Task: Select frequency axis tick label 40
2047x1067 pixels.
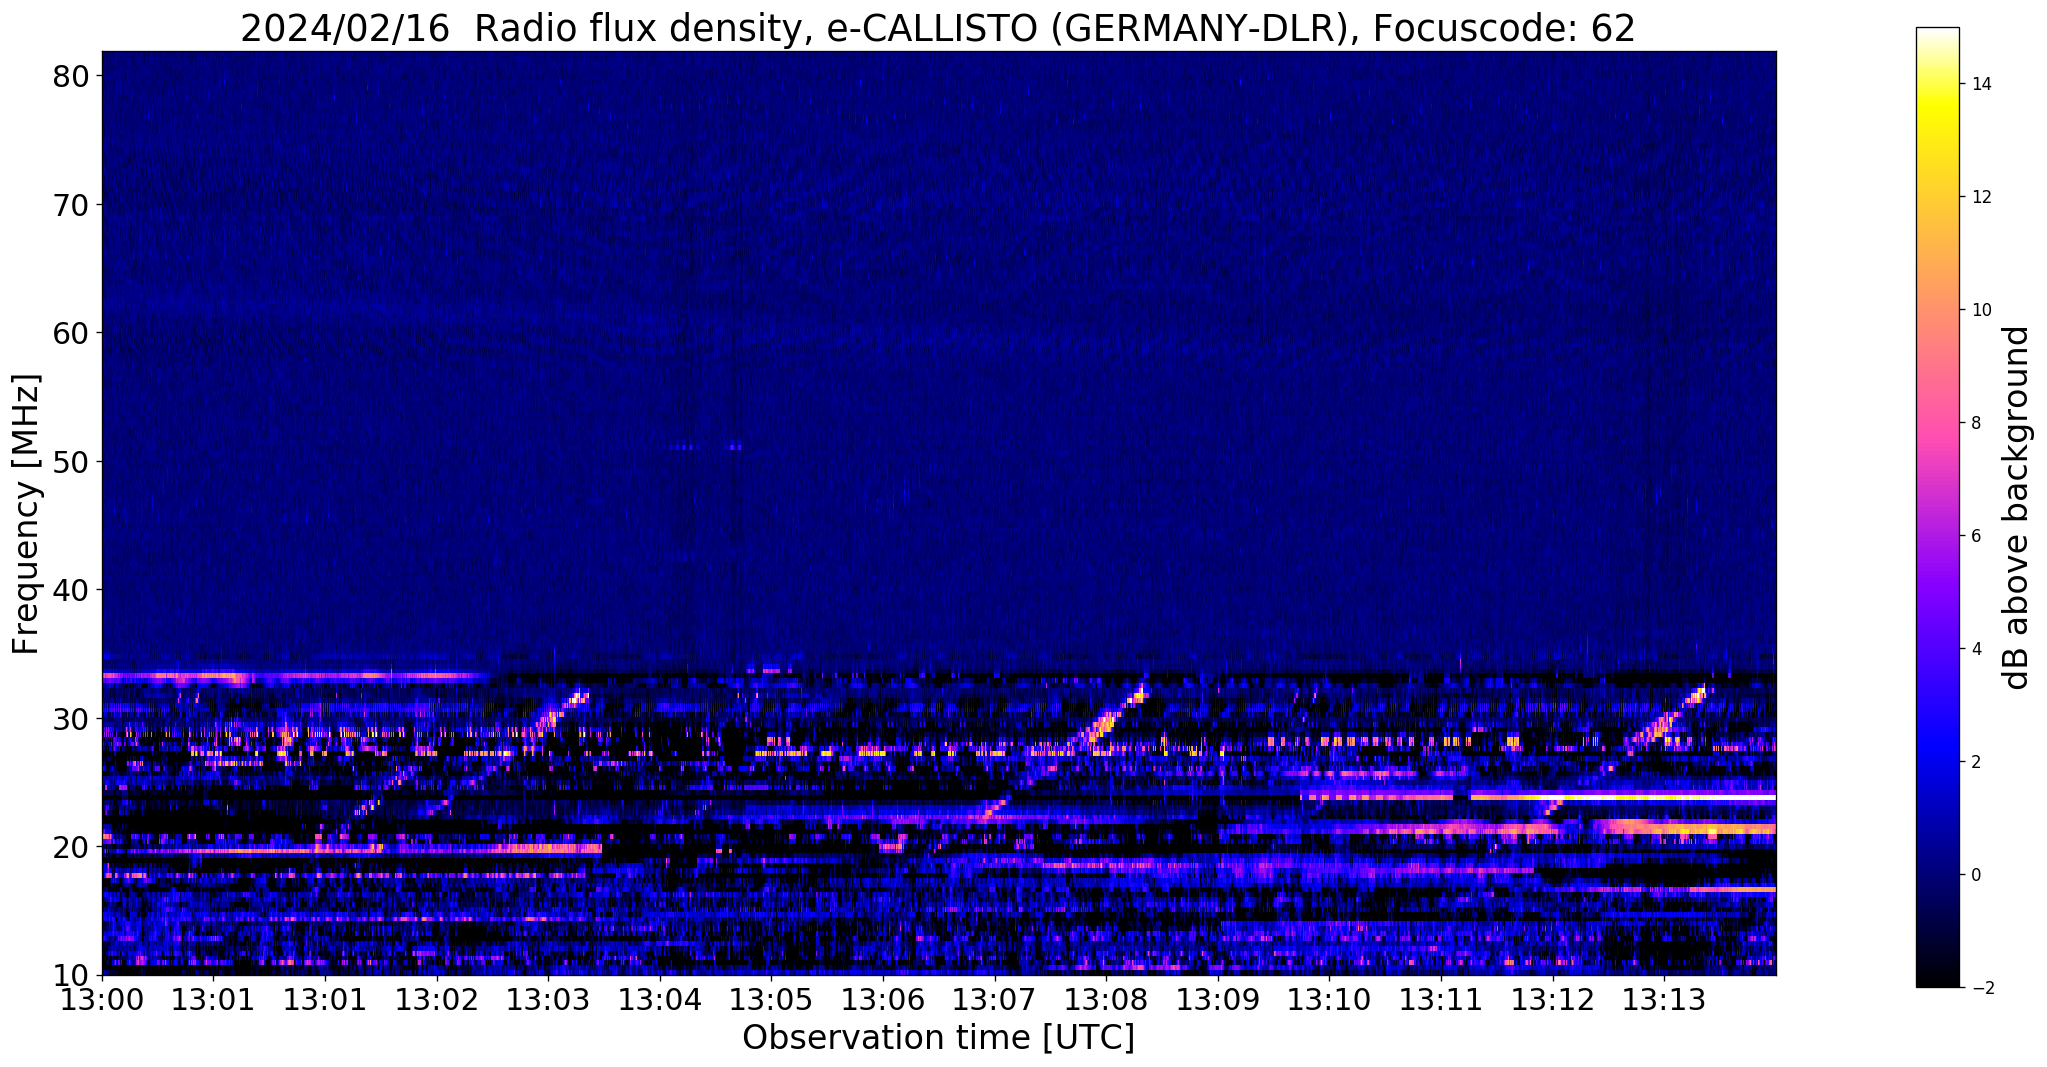Action: pyautogui.click(x=71, y=590)
